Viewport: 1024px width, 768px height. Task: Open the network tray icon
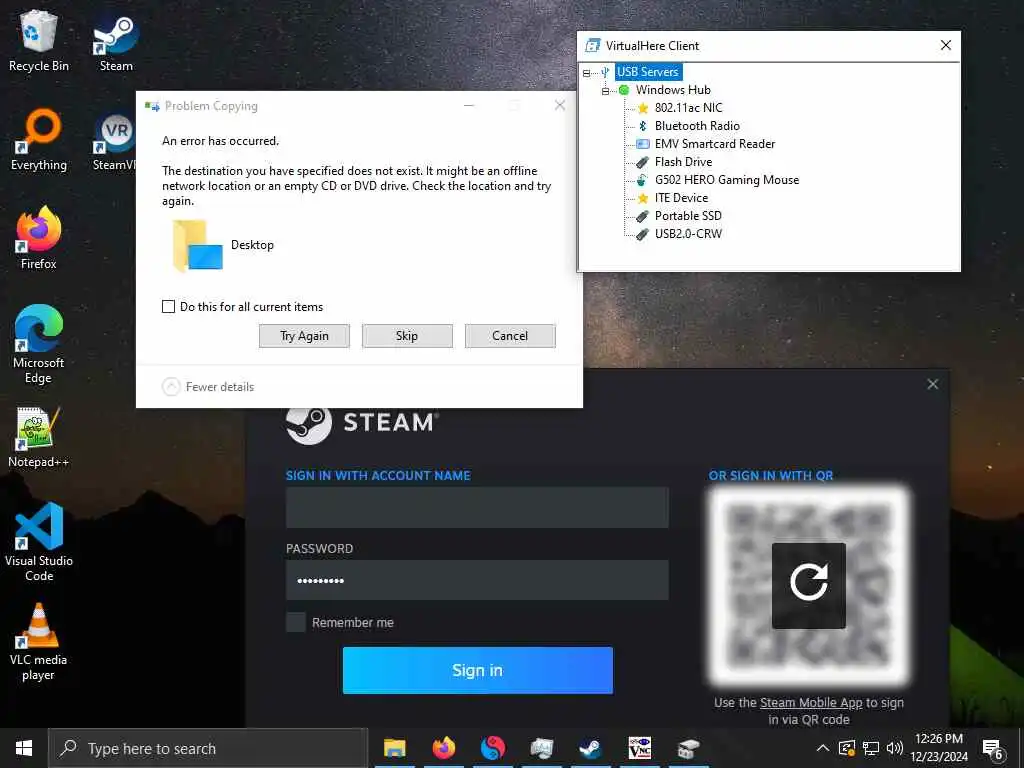point(871,748)
